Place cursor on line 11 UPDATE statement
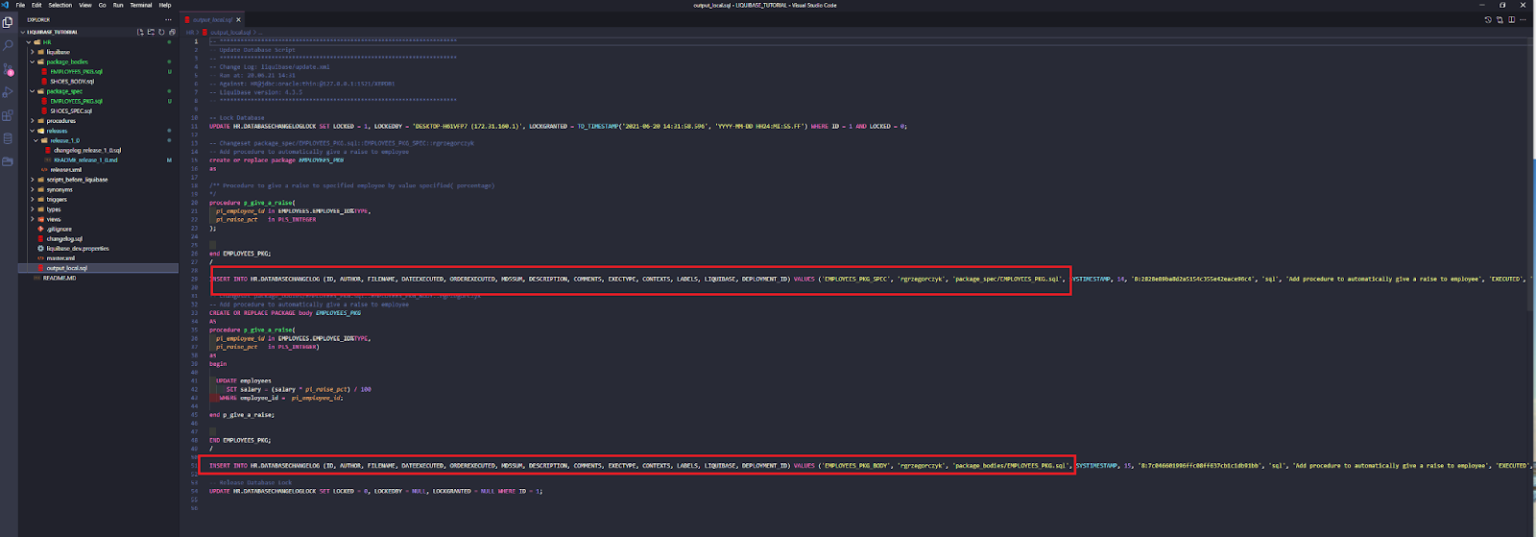1536x537 pixels. coord(558,127)
